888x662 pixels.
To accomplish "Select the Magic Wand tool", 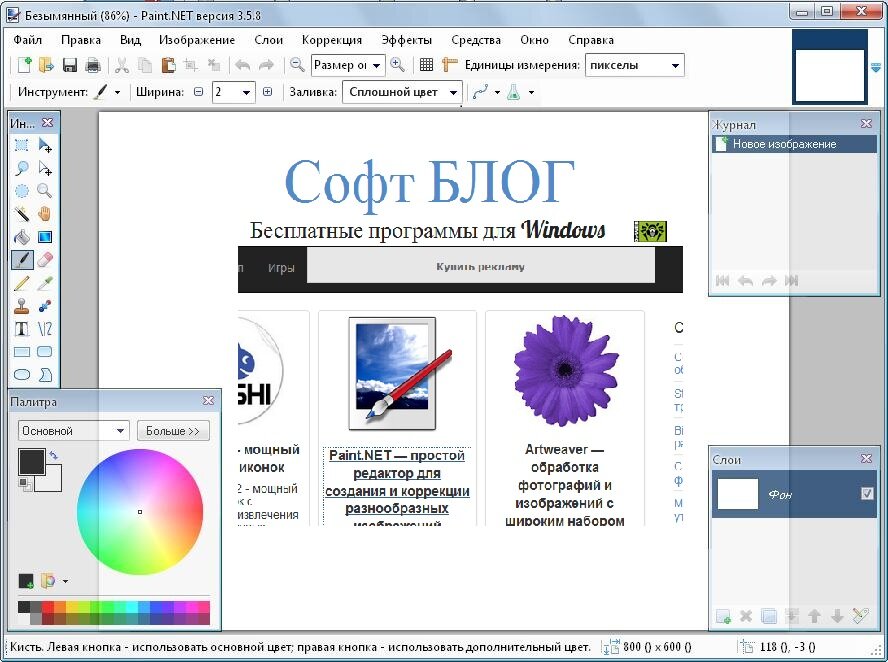I will [22, 214].
